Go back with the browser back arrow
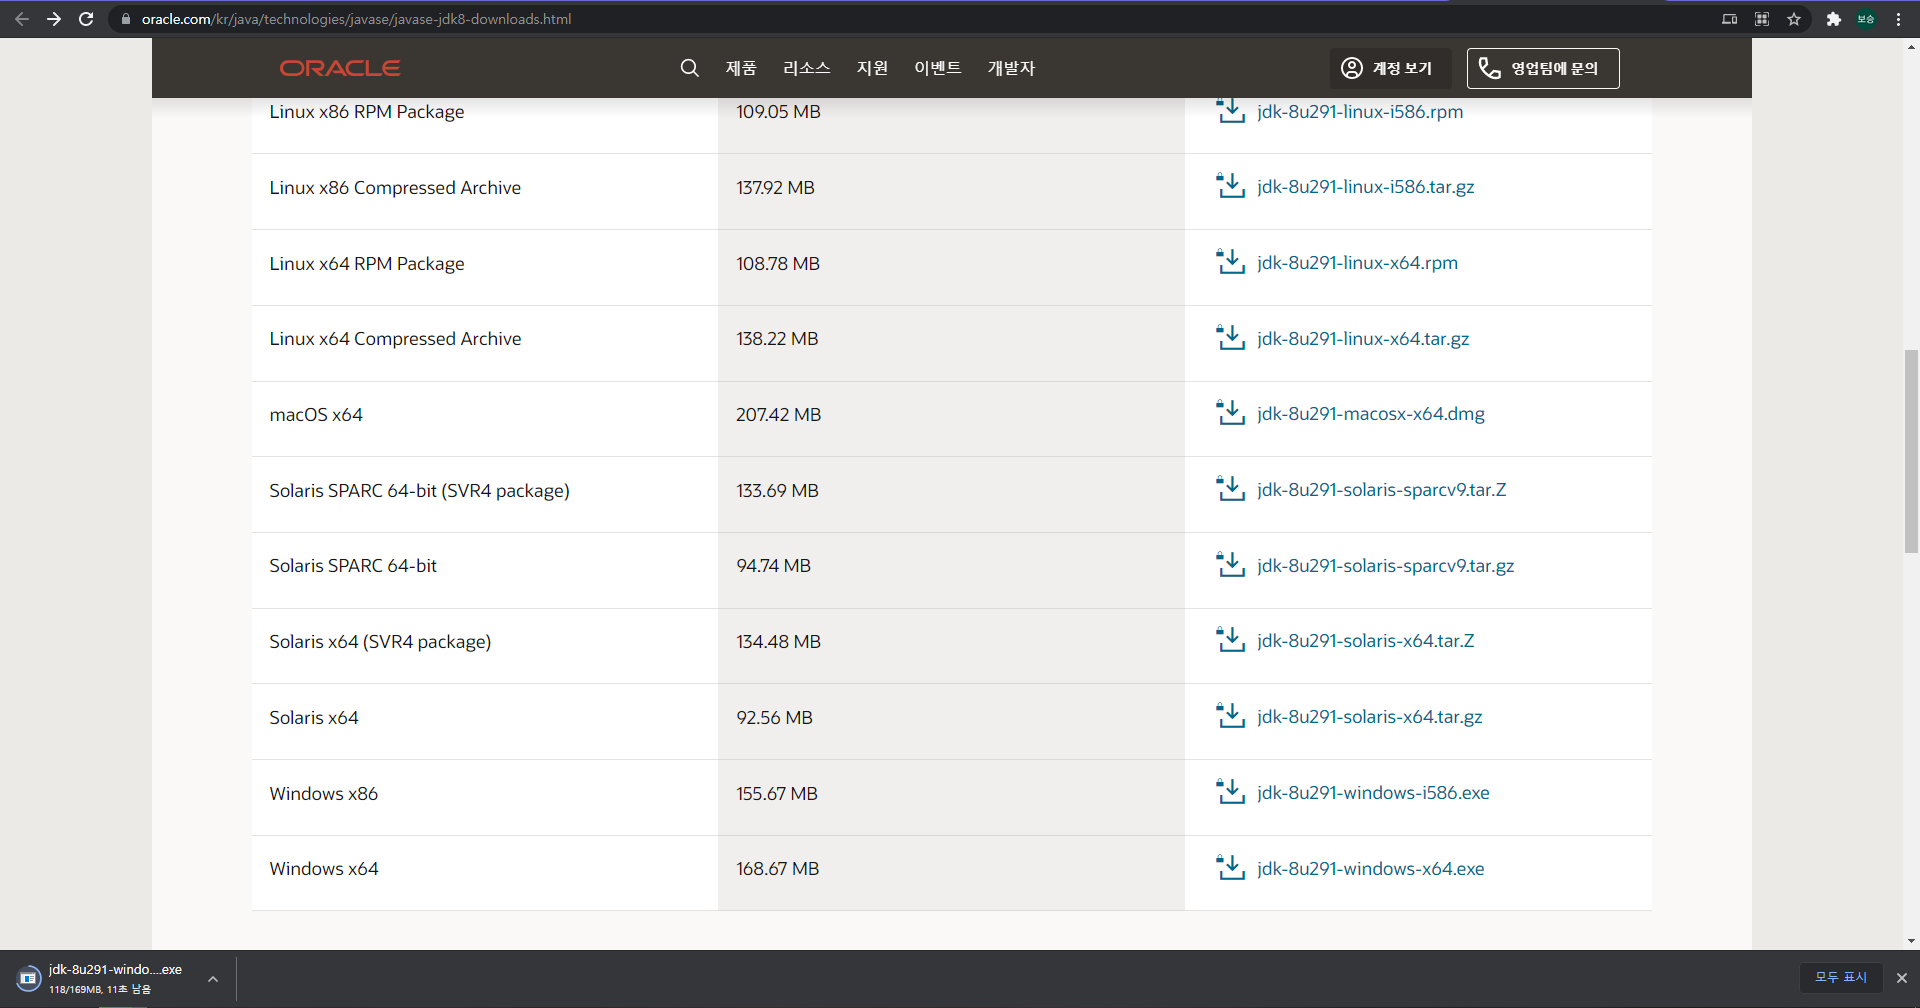Screen dimensions: 1920x1008 tap(22, 19)
